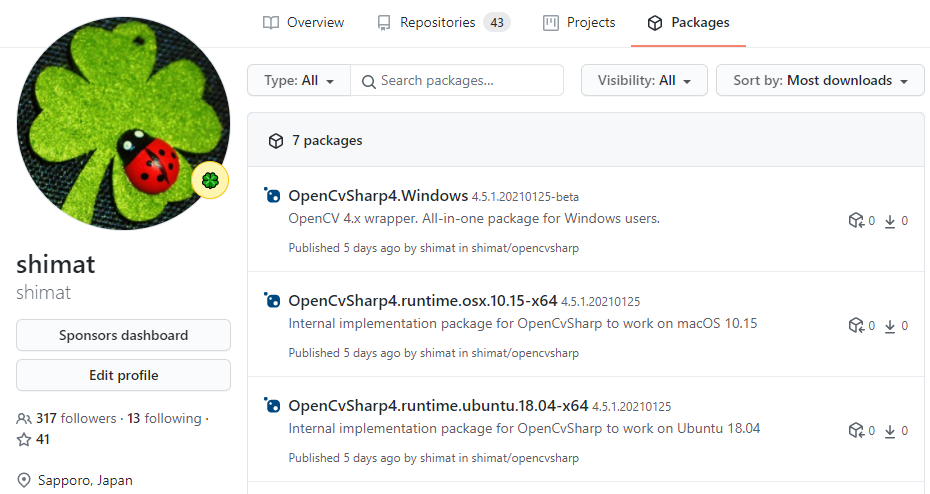
Task: Click dependents icon in osx.10.15-x64 row
Action: pyautogui.click(x=855, y=326)
